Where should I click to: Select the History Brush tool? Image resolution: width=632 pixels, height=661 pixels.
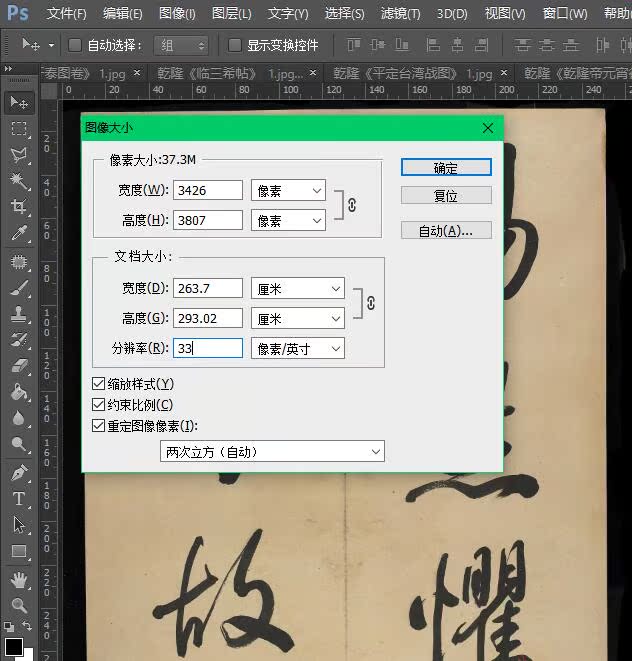[x=19, y=340]
